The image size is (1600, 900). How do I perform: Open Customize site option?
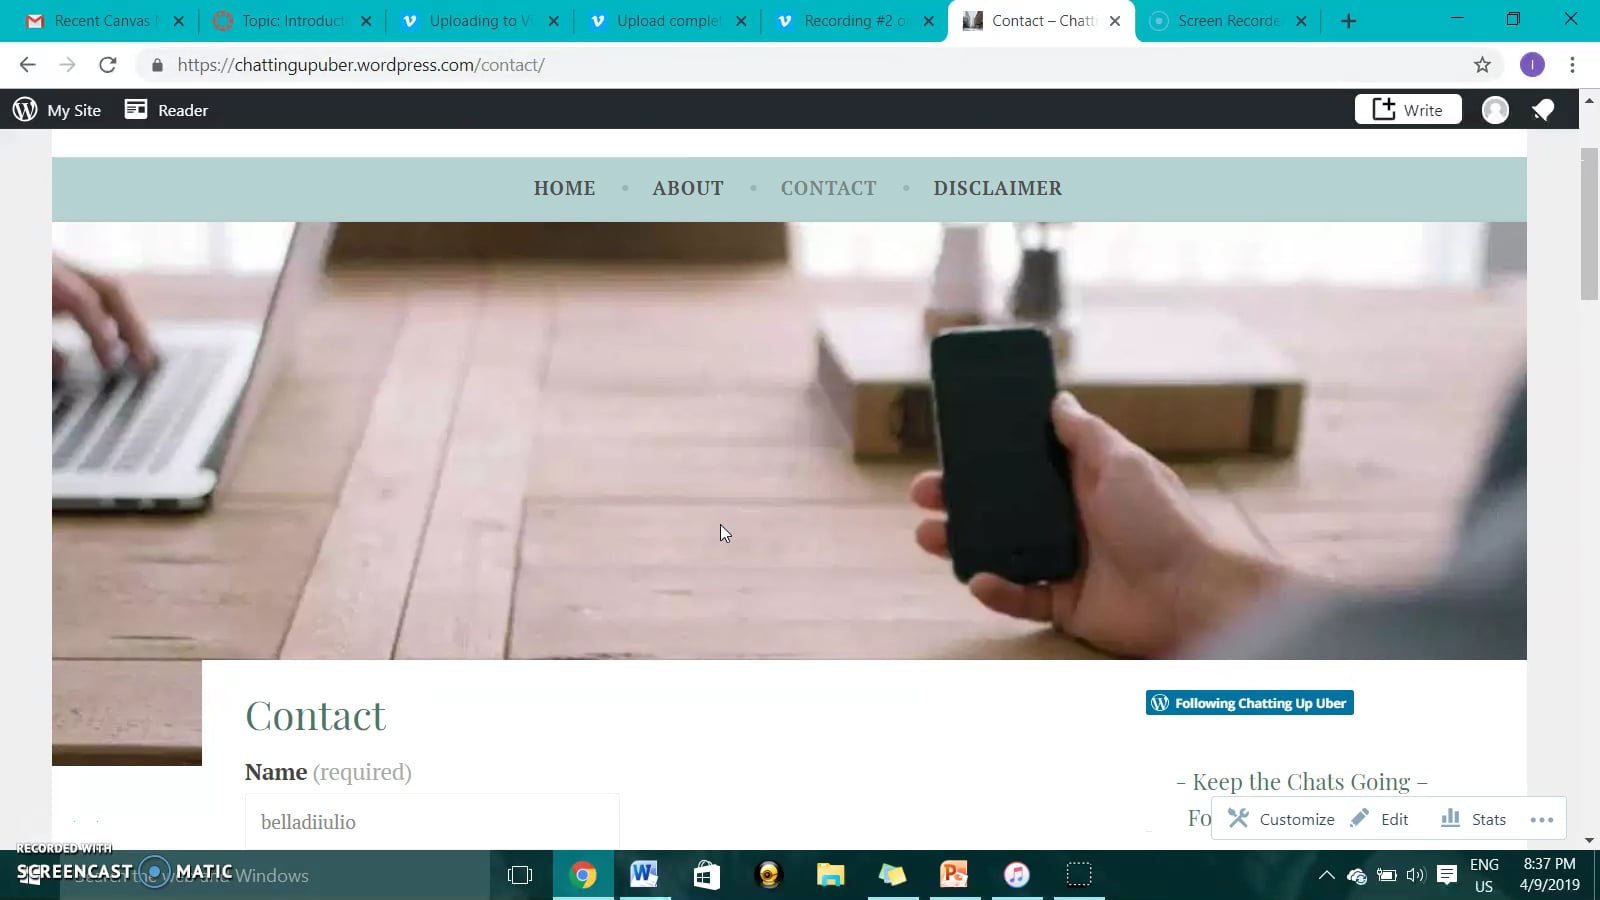tap(1281, 819)
